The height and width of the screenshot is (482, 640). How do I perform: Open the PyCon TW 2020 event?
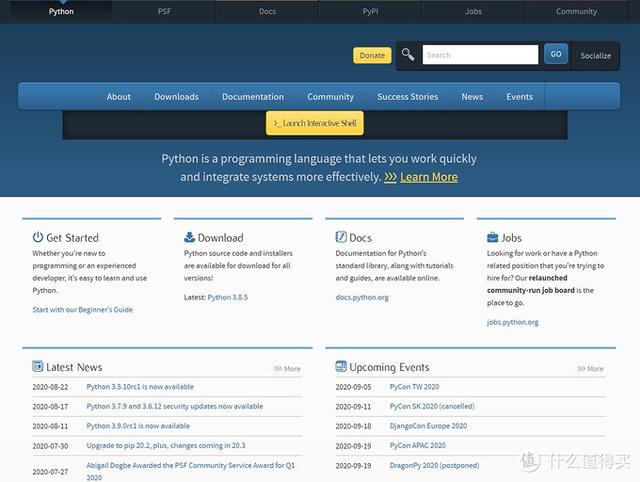[x=414, y=386]
